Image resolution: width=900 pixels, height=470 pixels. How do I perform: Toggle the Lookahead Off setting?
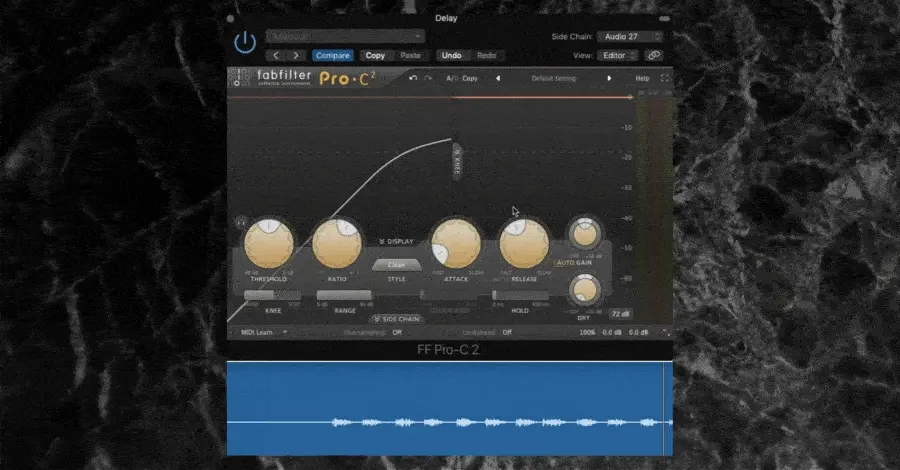(507, 332)
